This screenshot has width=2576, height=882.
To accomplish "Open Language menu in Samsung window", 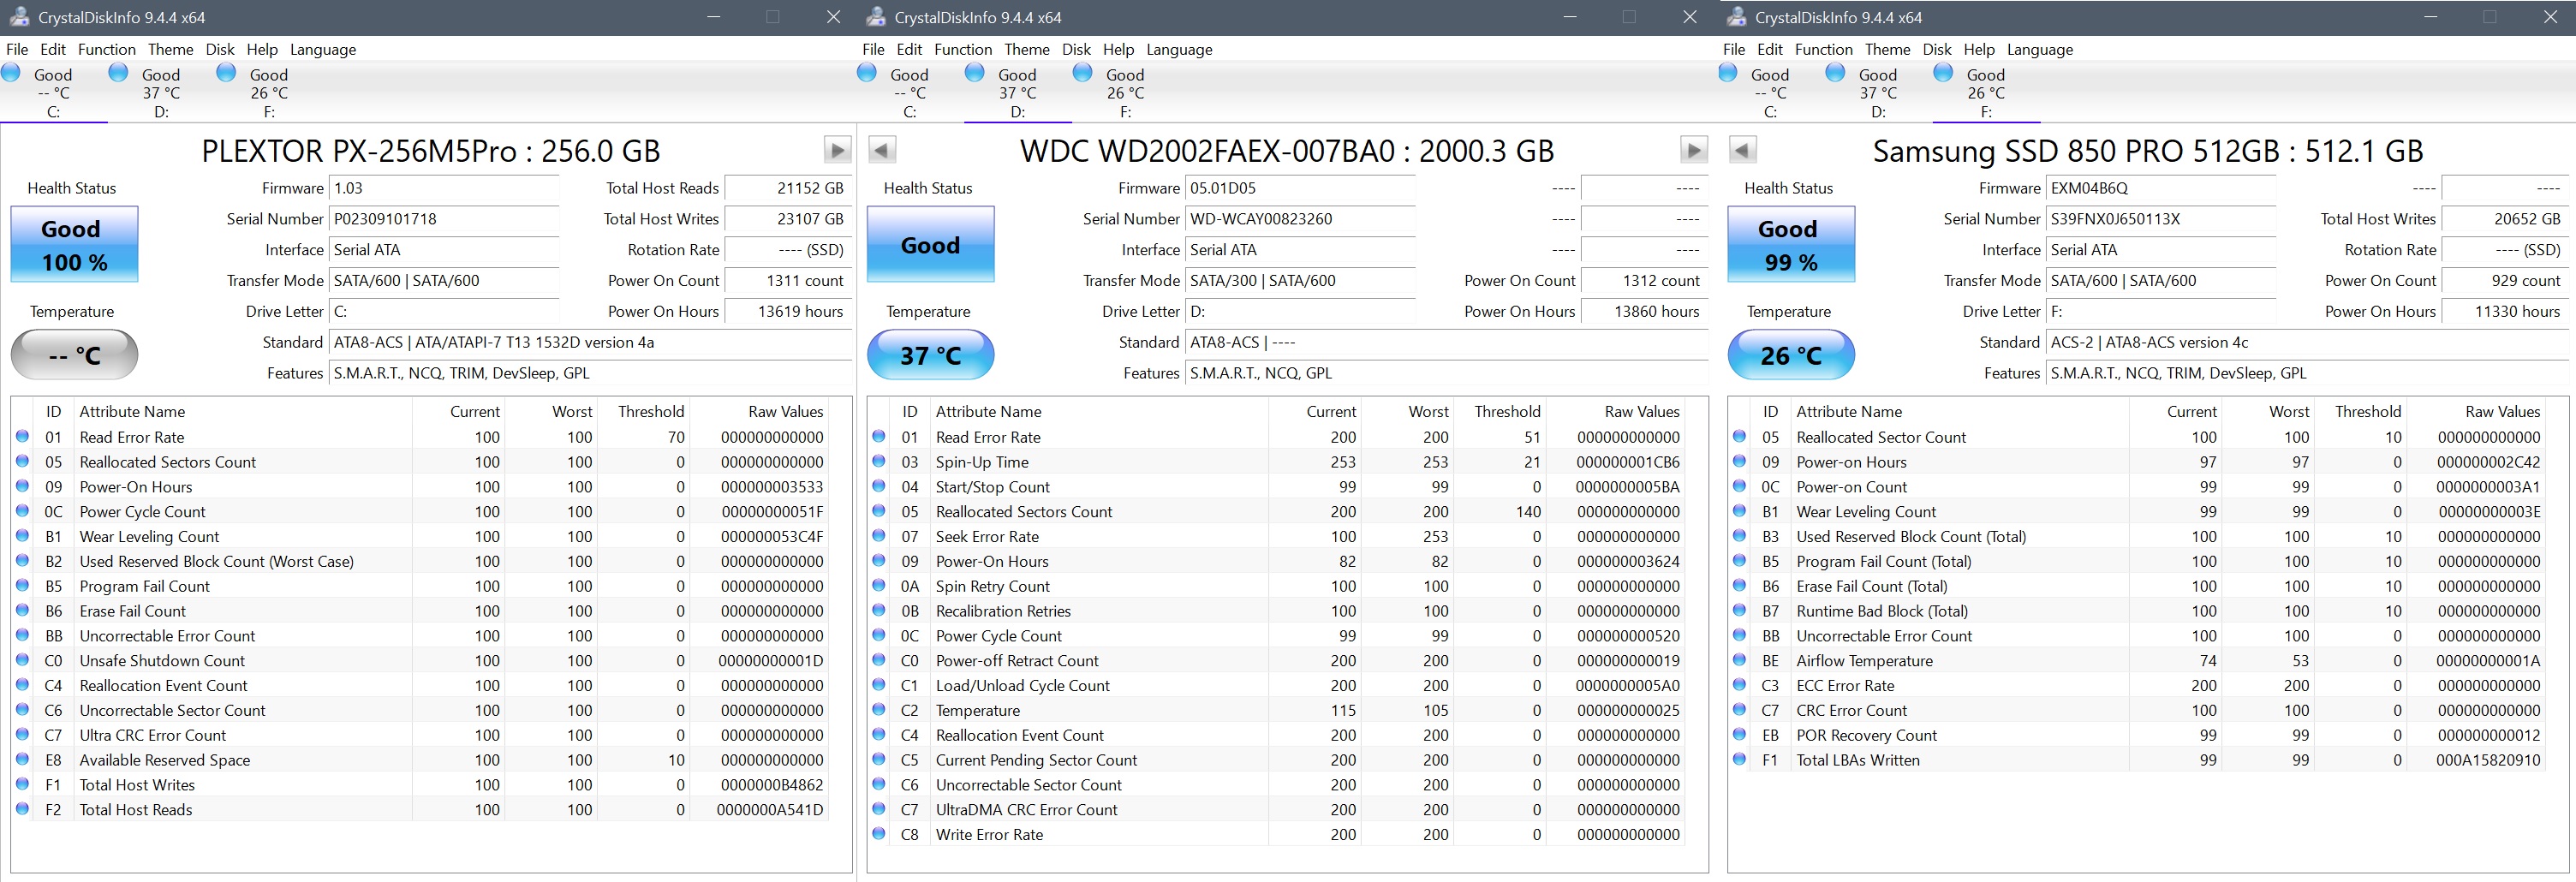I will [2040, 49].
